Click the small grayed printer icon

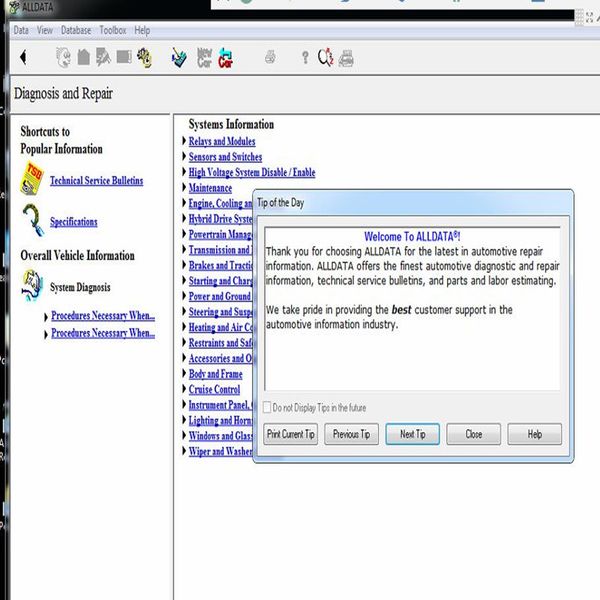click(x=270, y=57)
